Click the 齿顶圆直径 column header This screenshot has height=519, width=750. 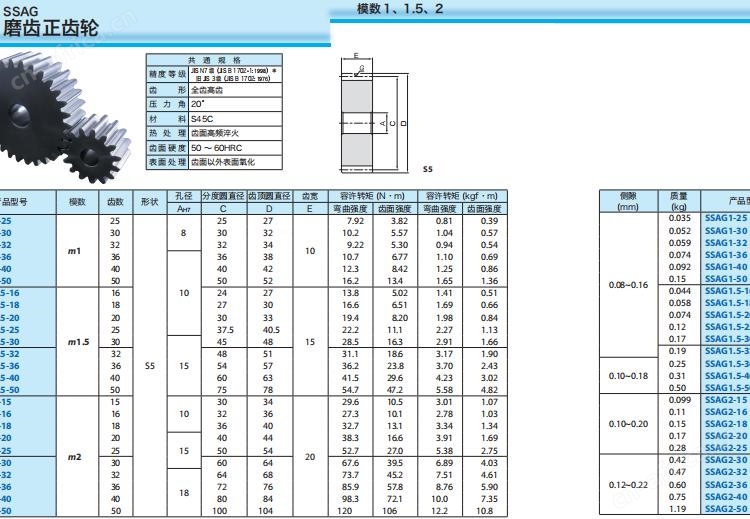(269, 196)
